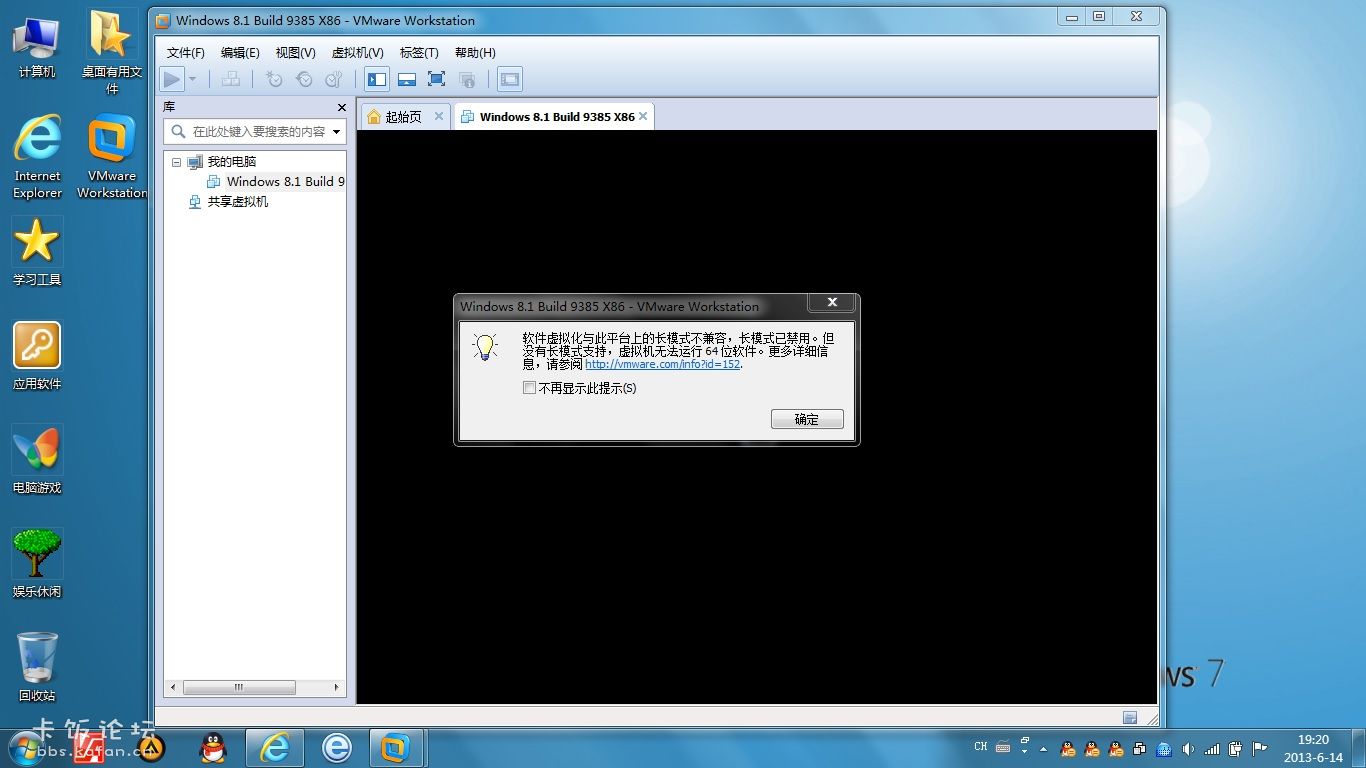1366x768 pixels.
Task: Click the CH language indicator in tray
Action: (x=981, y=747)
